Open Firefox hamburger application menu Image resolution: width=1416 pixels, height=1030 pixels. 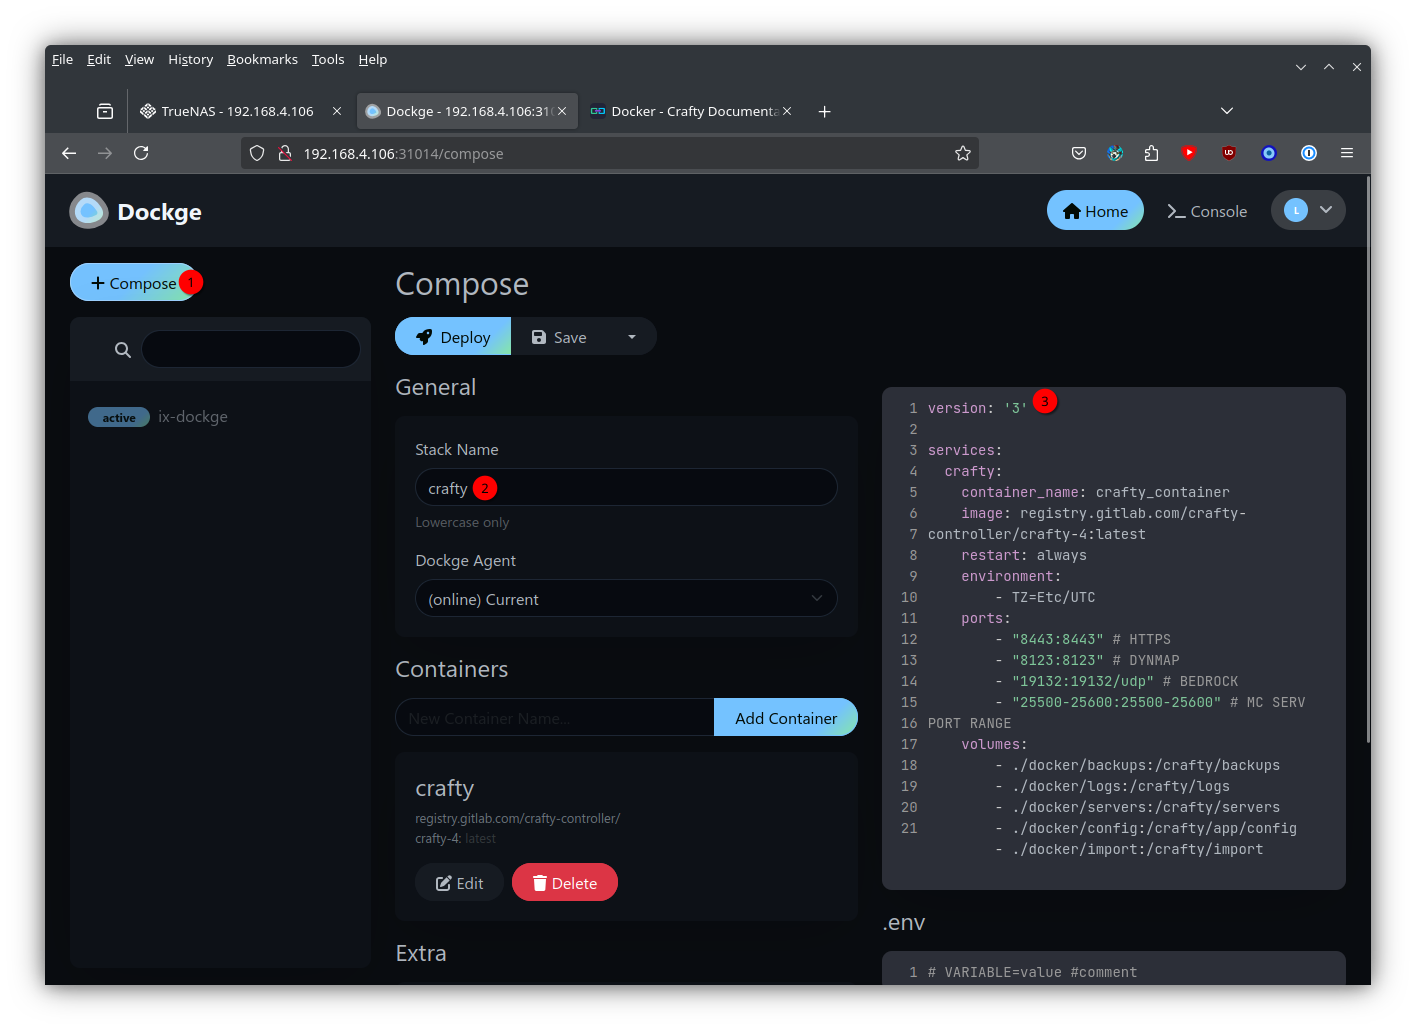point(1346,153)
